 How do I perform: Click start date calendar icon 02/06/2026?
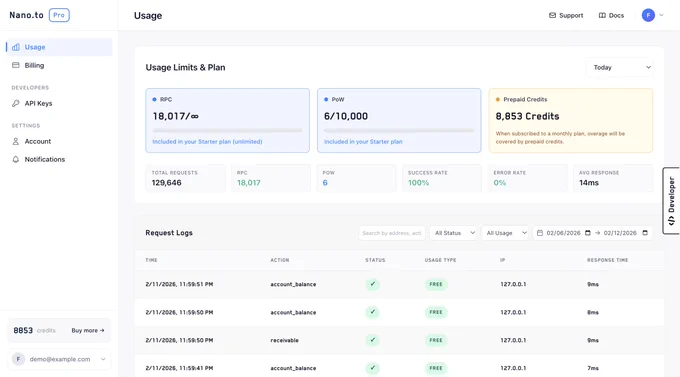tap(588, 233)
